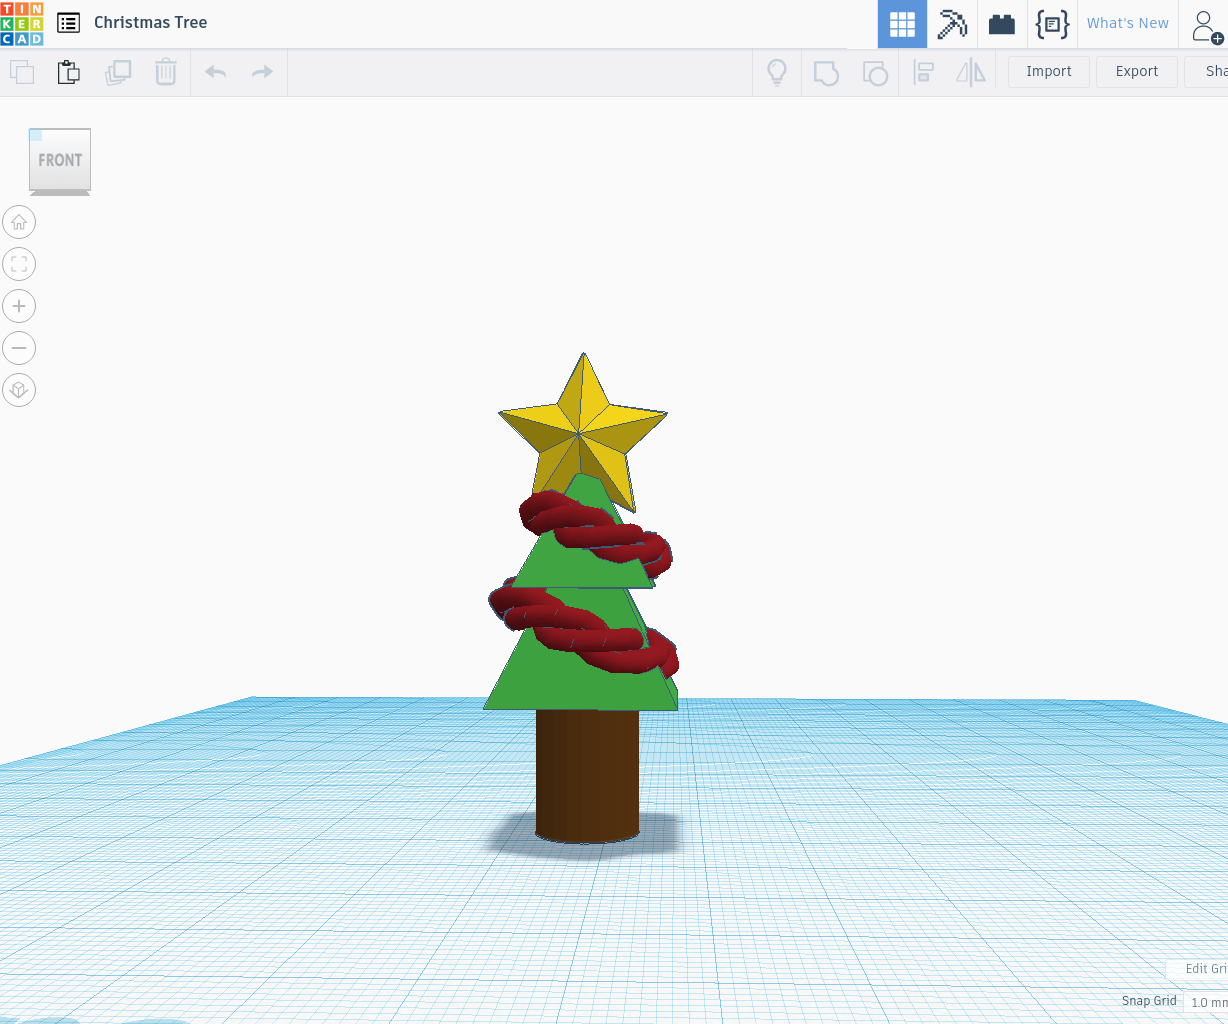Click the Export button

(x=1136, y=71)
